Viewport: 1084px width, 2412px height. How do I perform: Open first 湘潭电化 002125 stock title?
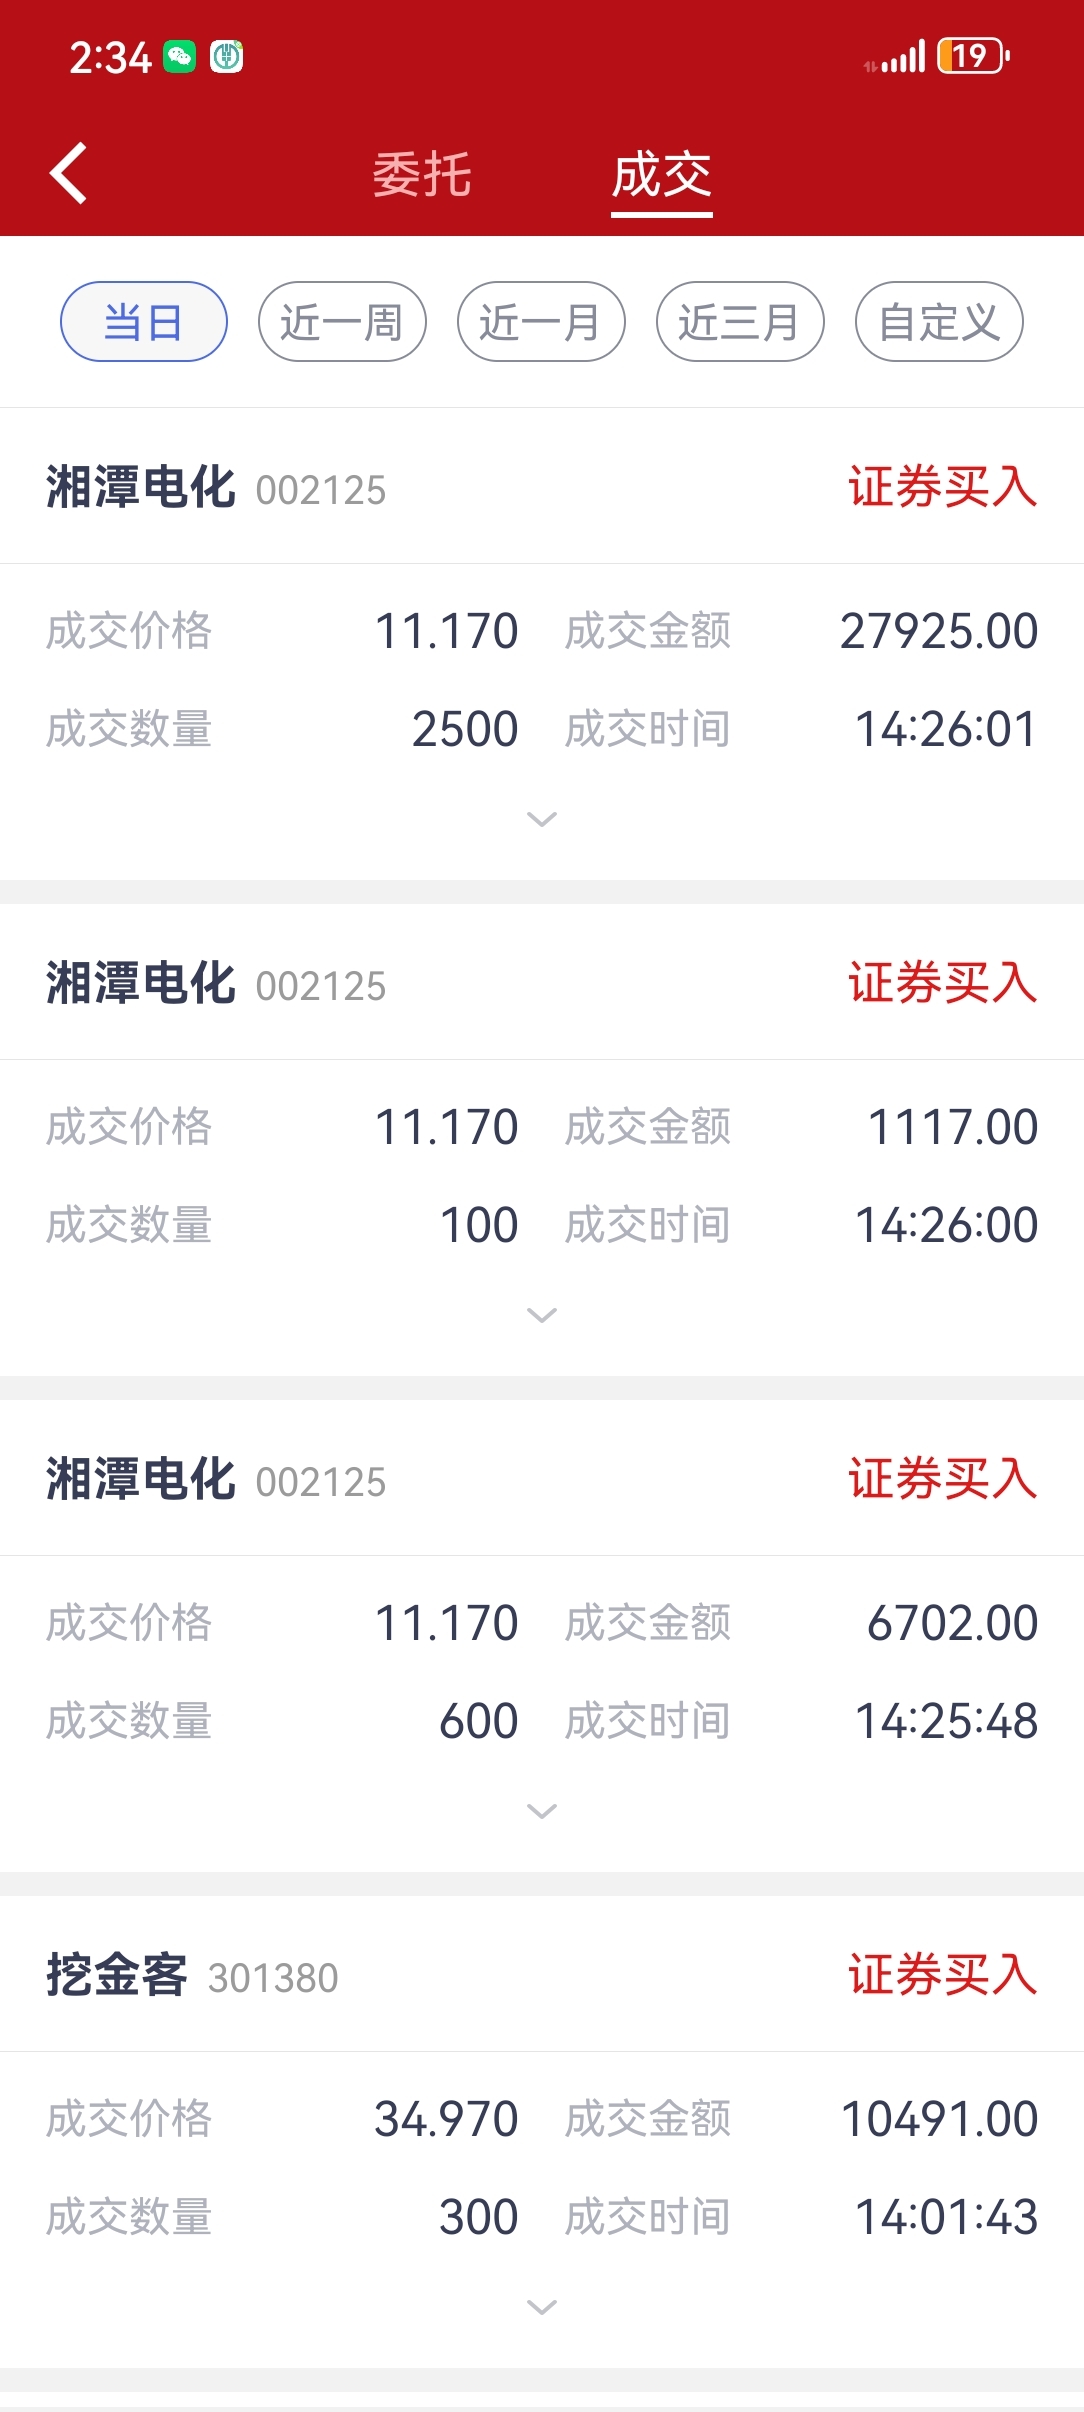coord(216,488)
